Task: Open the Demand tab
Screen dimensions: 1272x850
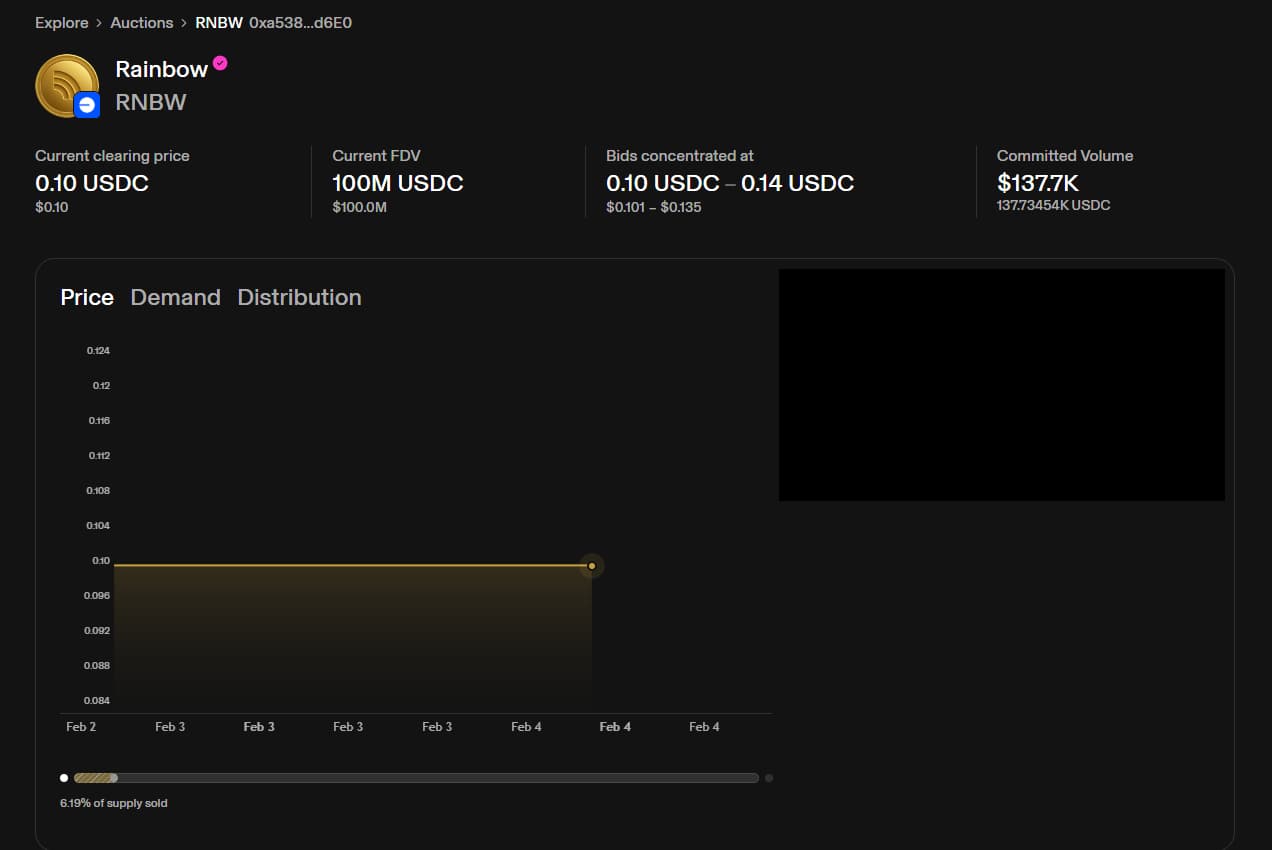Action: 175,297
